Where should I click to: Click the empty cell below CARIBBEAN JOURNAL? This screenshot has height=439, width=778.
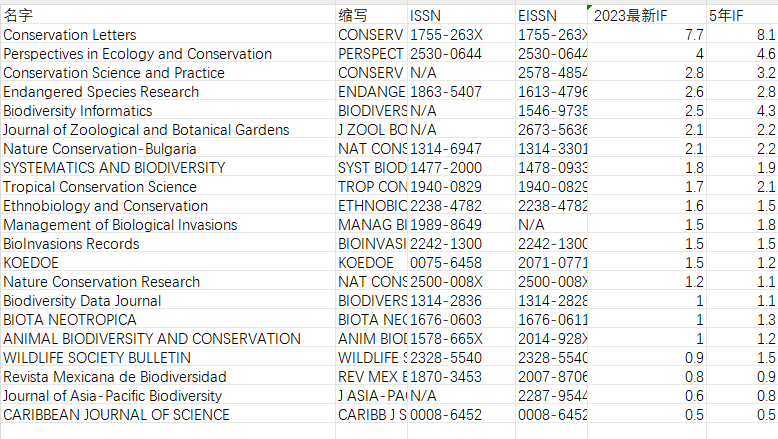click(x=168, y=432)
